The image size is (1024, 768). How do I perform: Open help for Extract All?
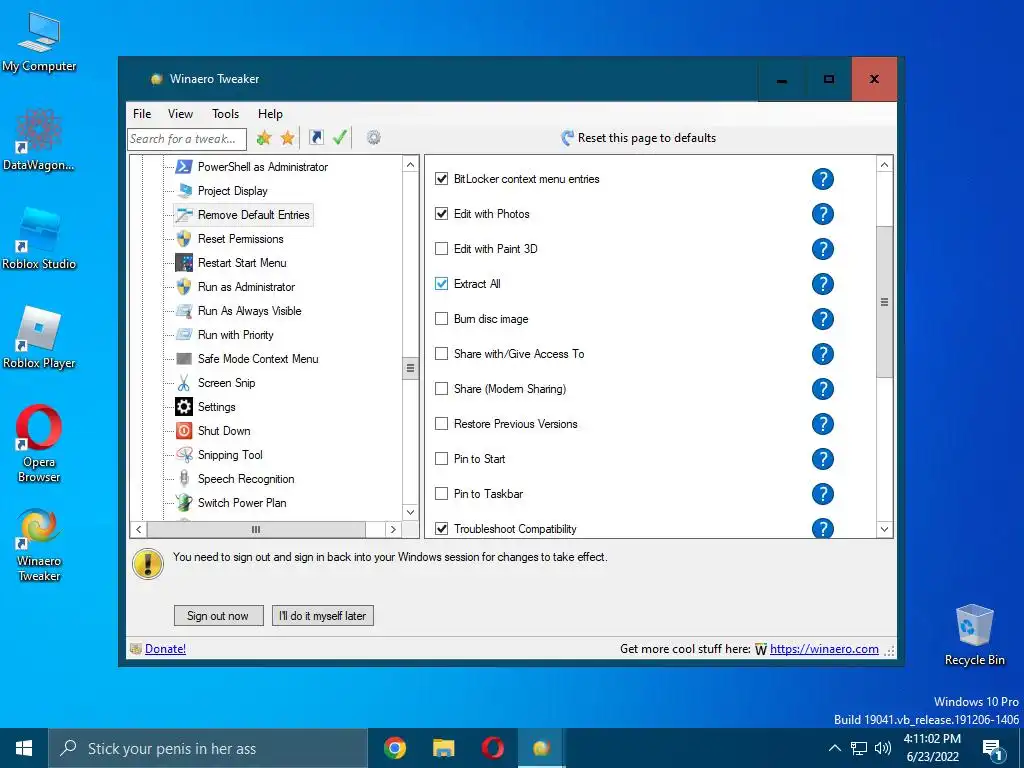823,284
